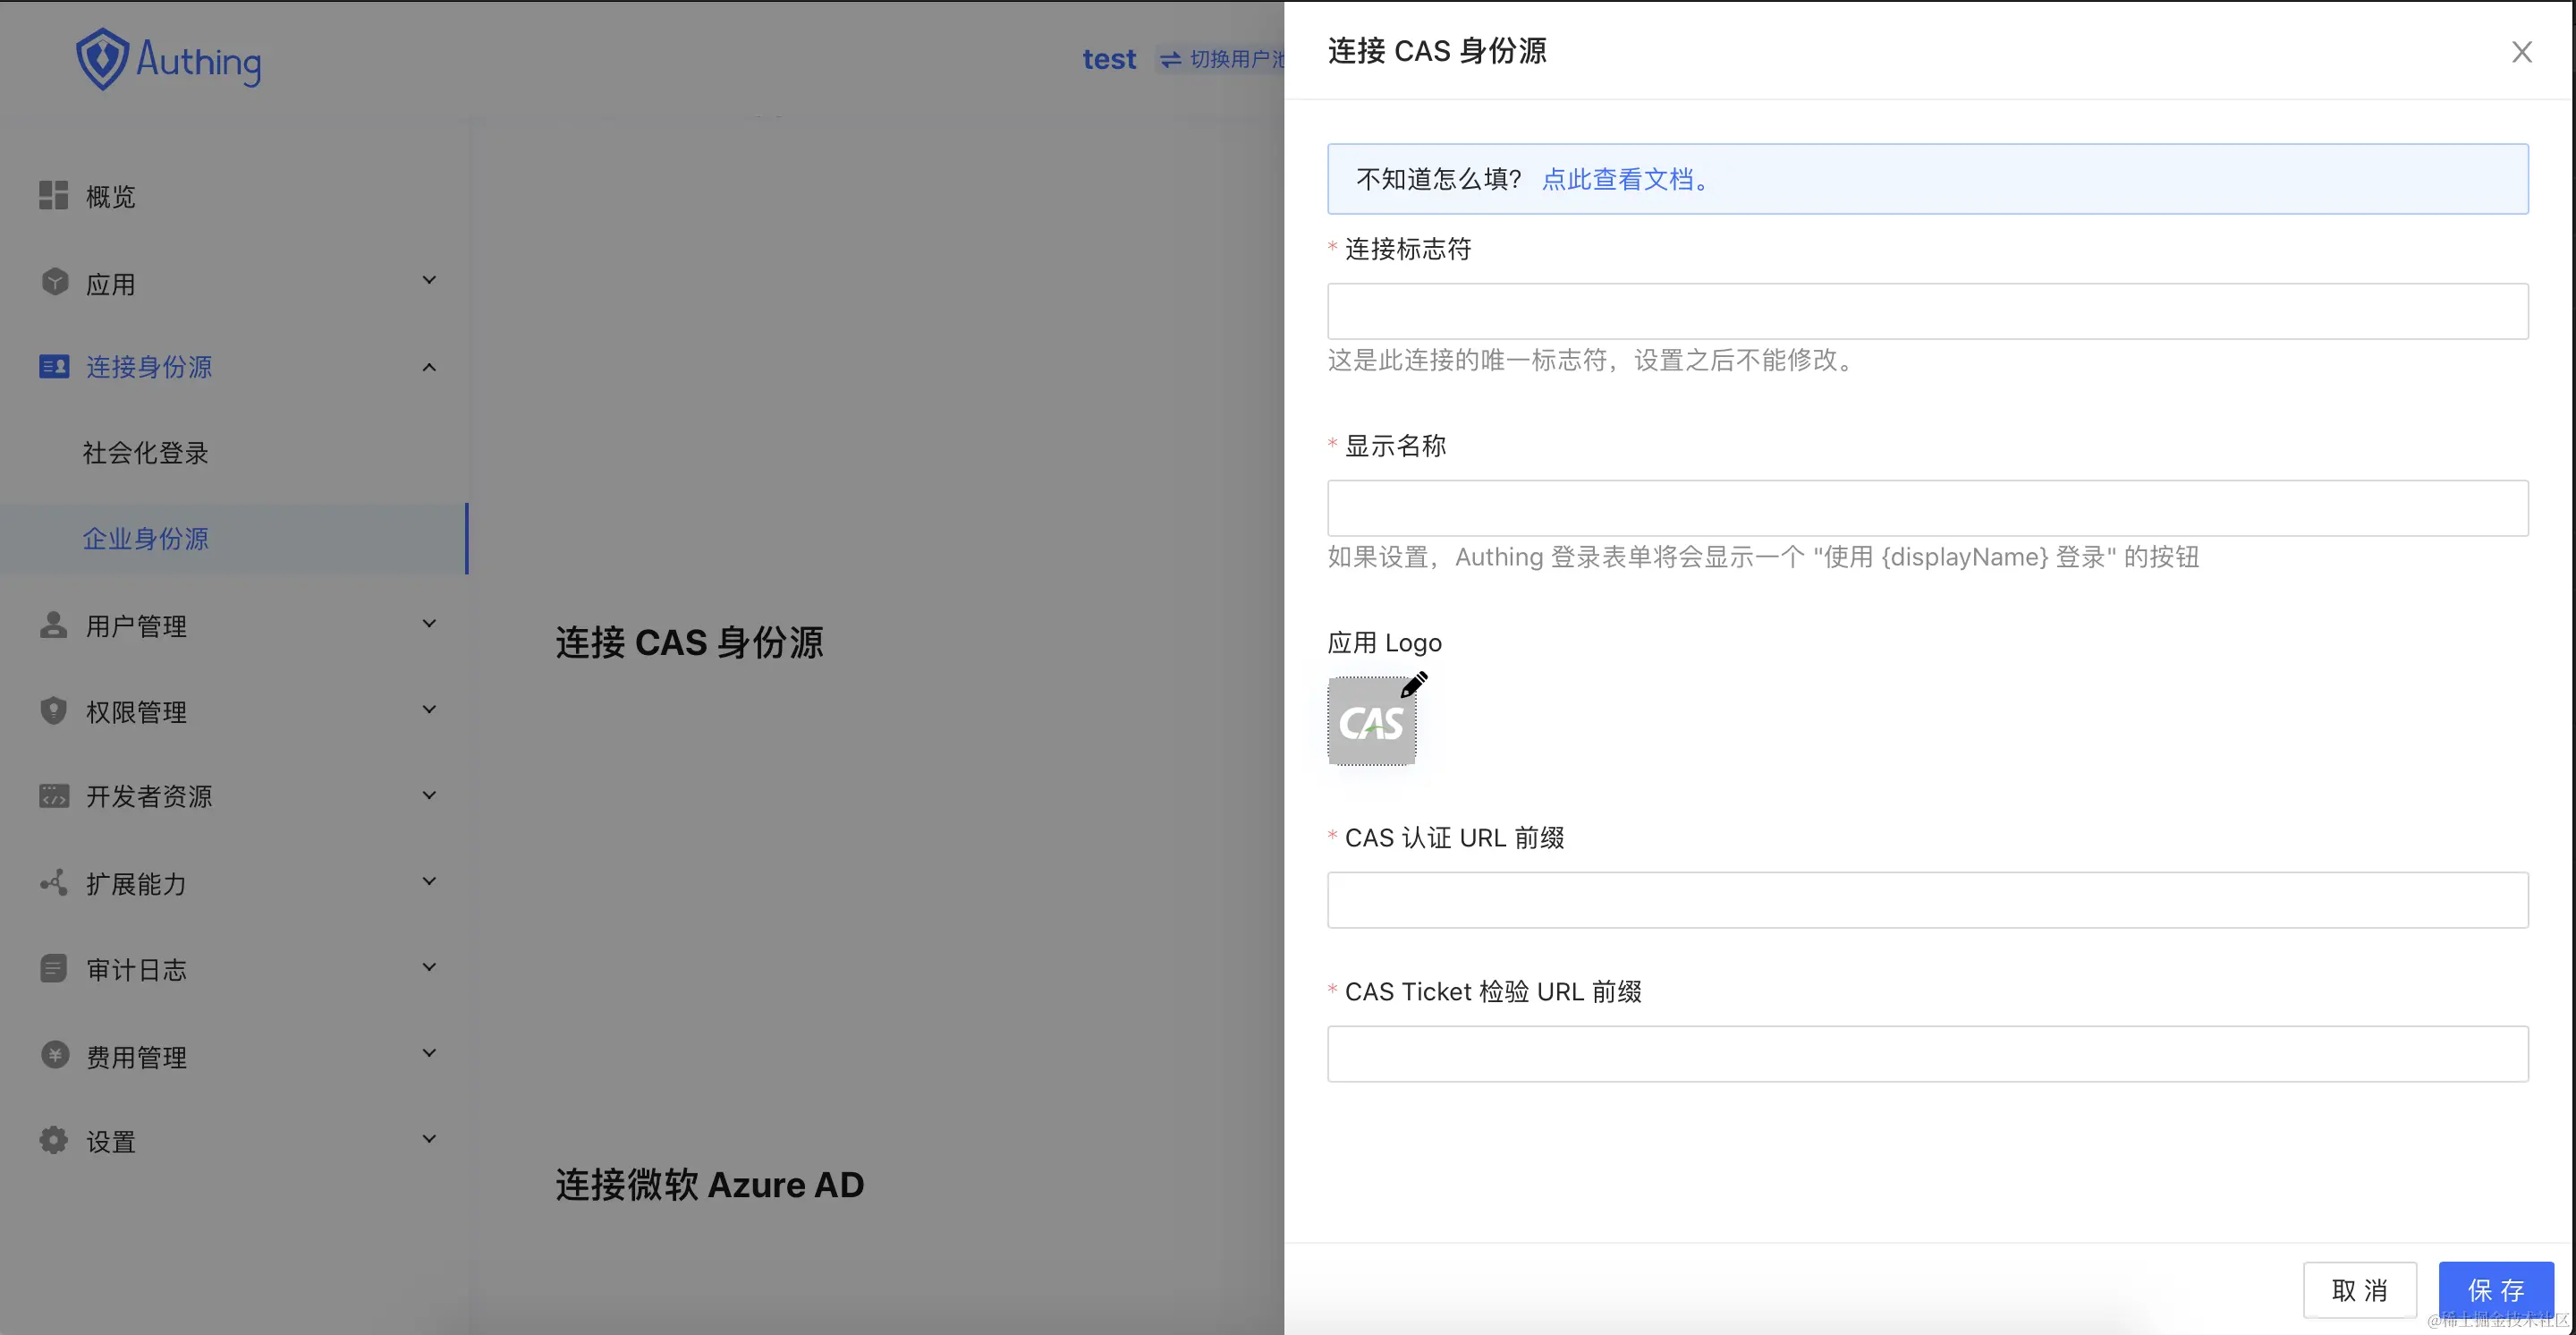Click the overview dashboard icon

point(53,196)
